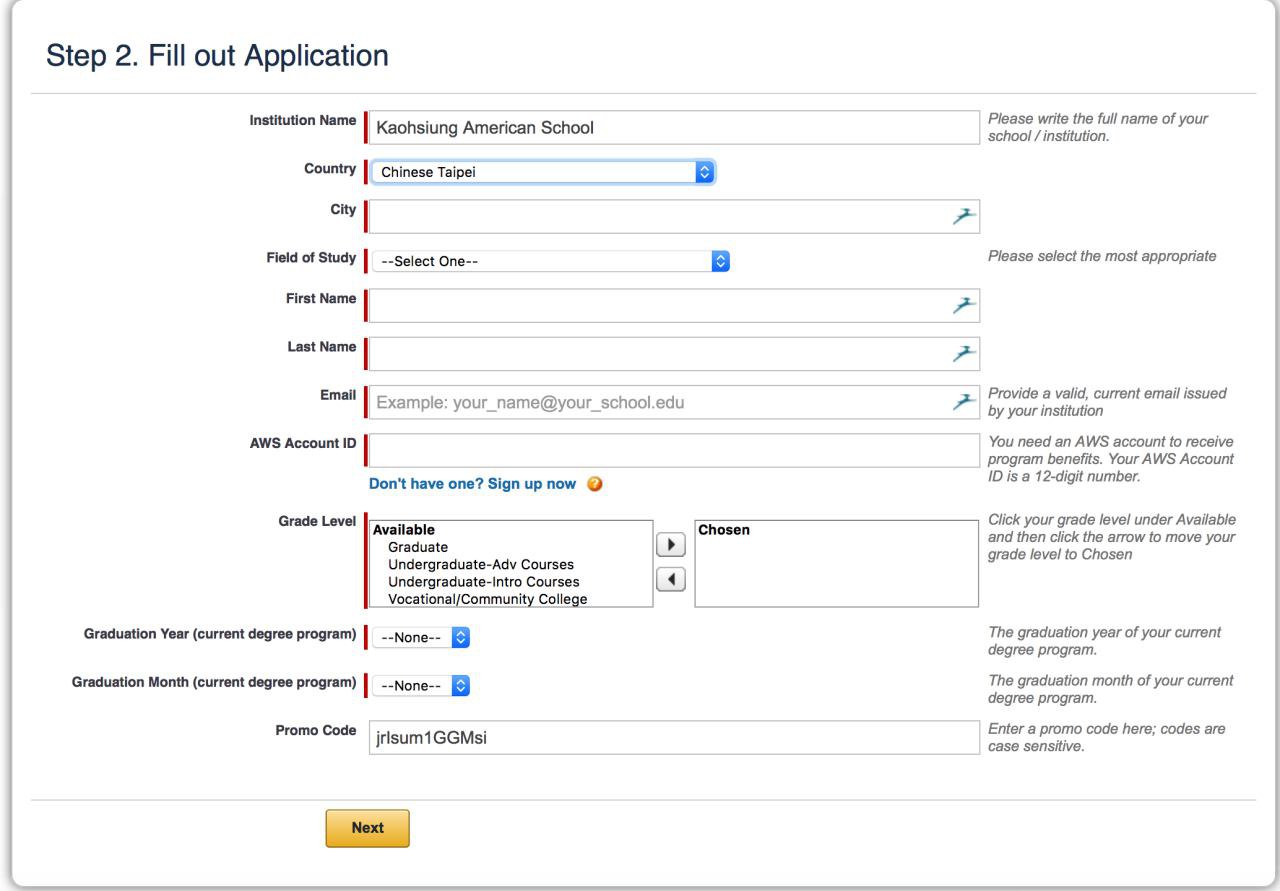Open the Field of Study dropdown

[x=551, y=261]
